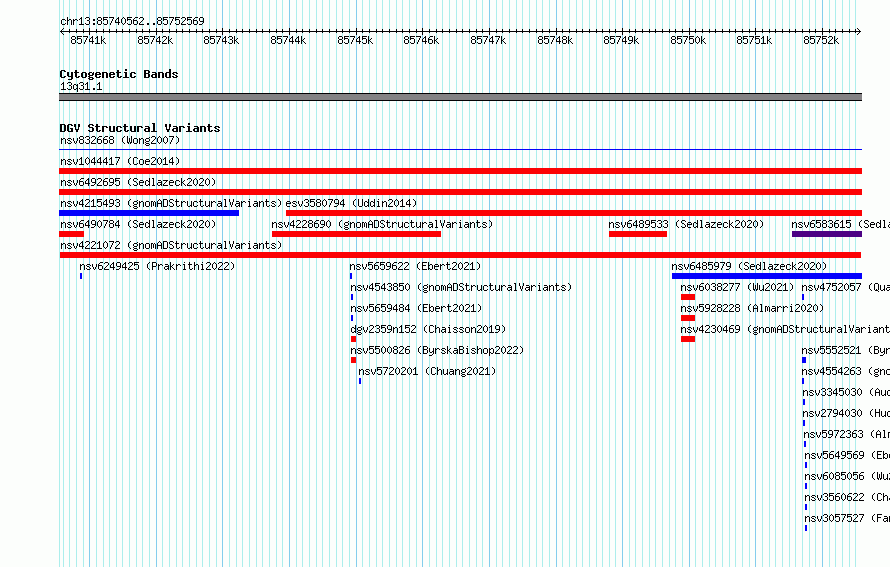Select the nsv6490784 (Sedlazeck2020) label
Image resolution: width=890 pixels, height=567 pixels.
click(x=138, y=224)
